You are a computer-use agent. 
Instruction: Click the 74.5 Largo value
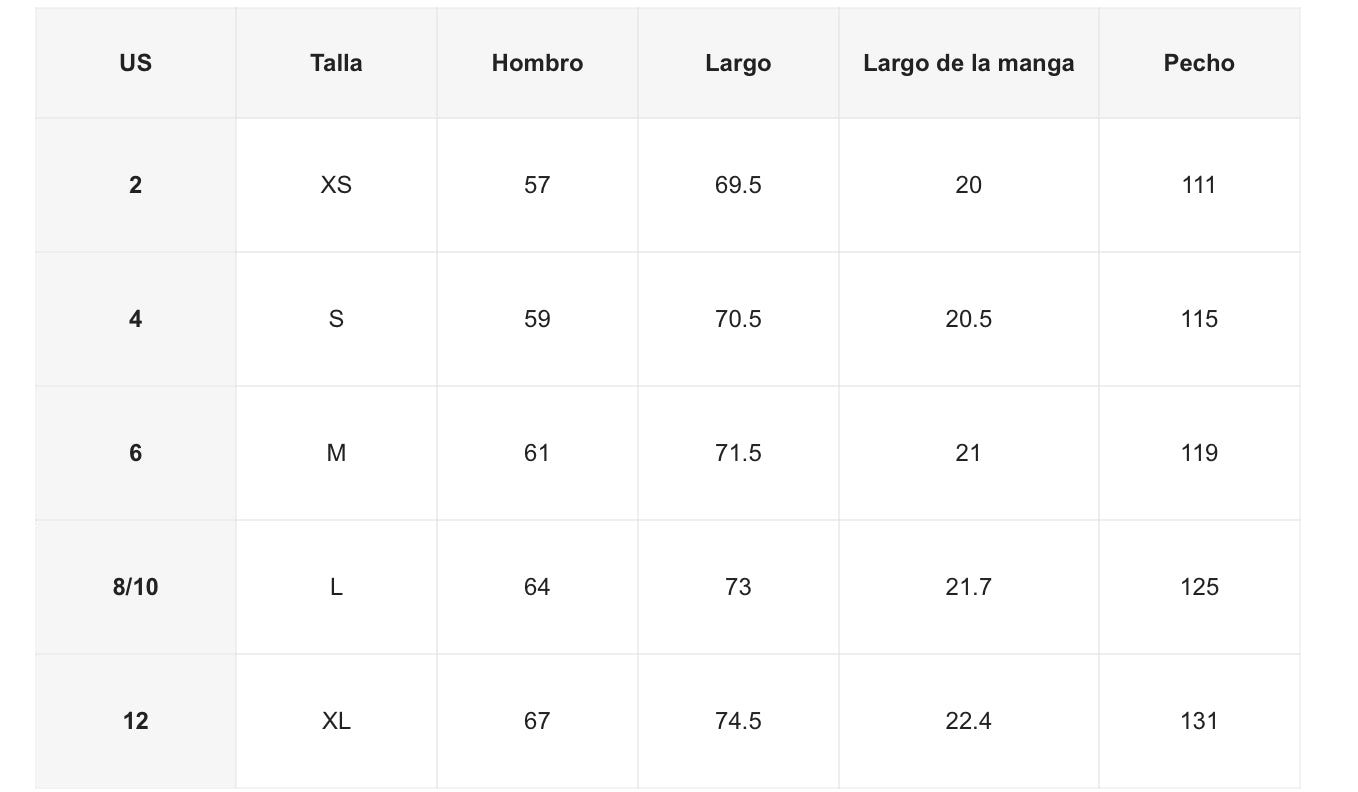tap(738, 721)
